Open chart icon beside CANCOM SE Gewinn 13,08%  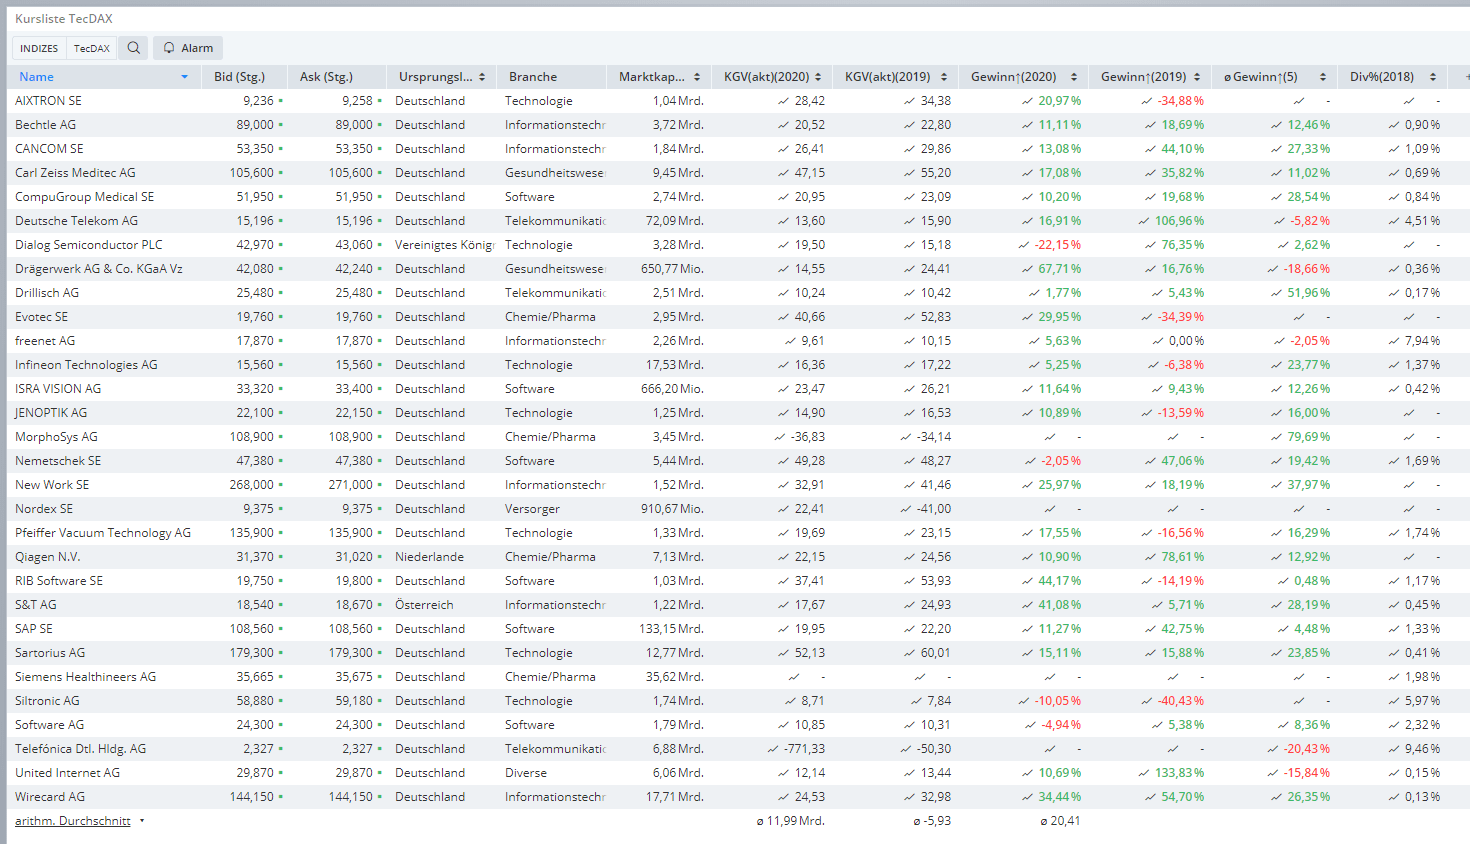coord(1027,149)
